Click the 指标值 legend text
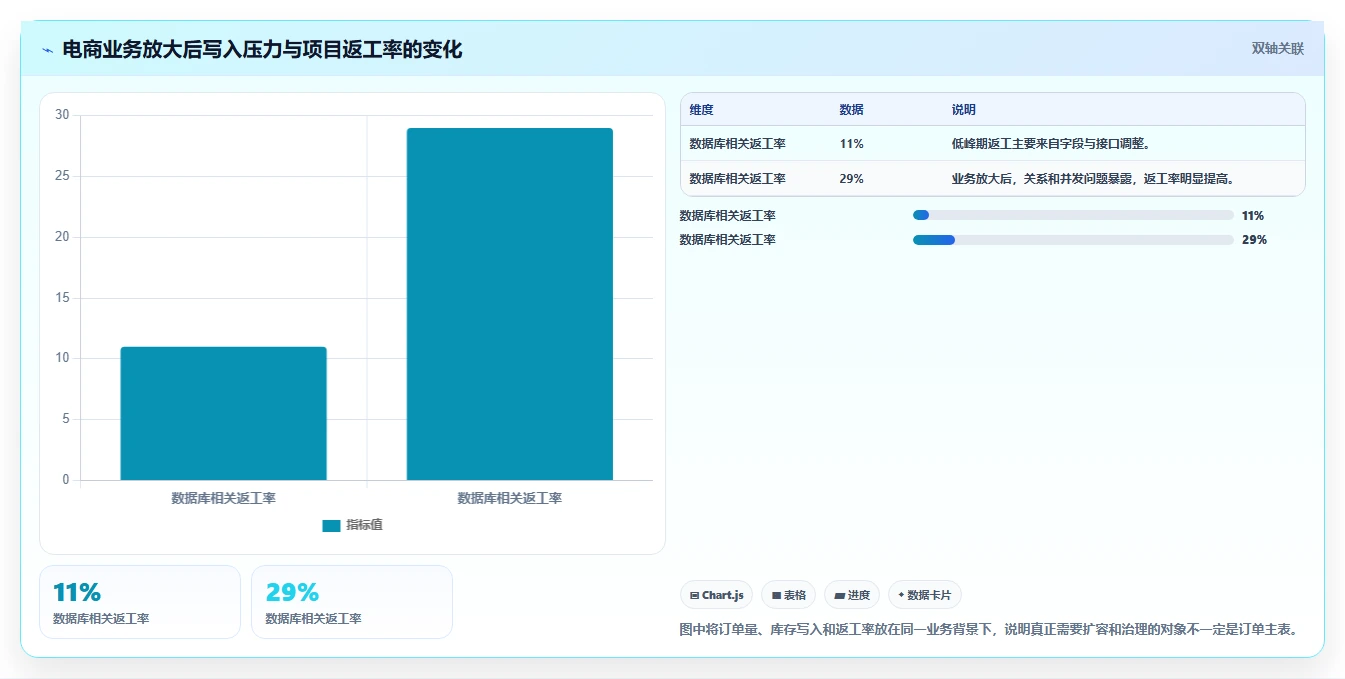The width and height of the screenshot is (1345, 679). point(364,526)
